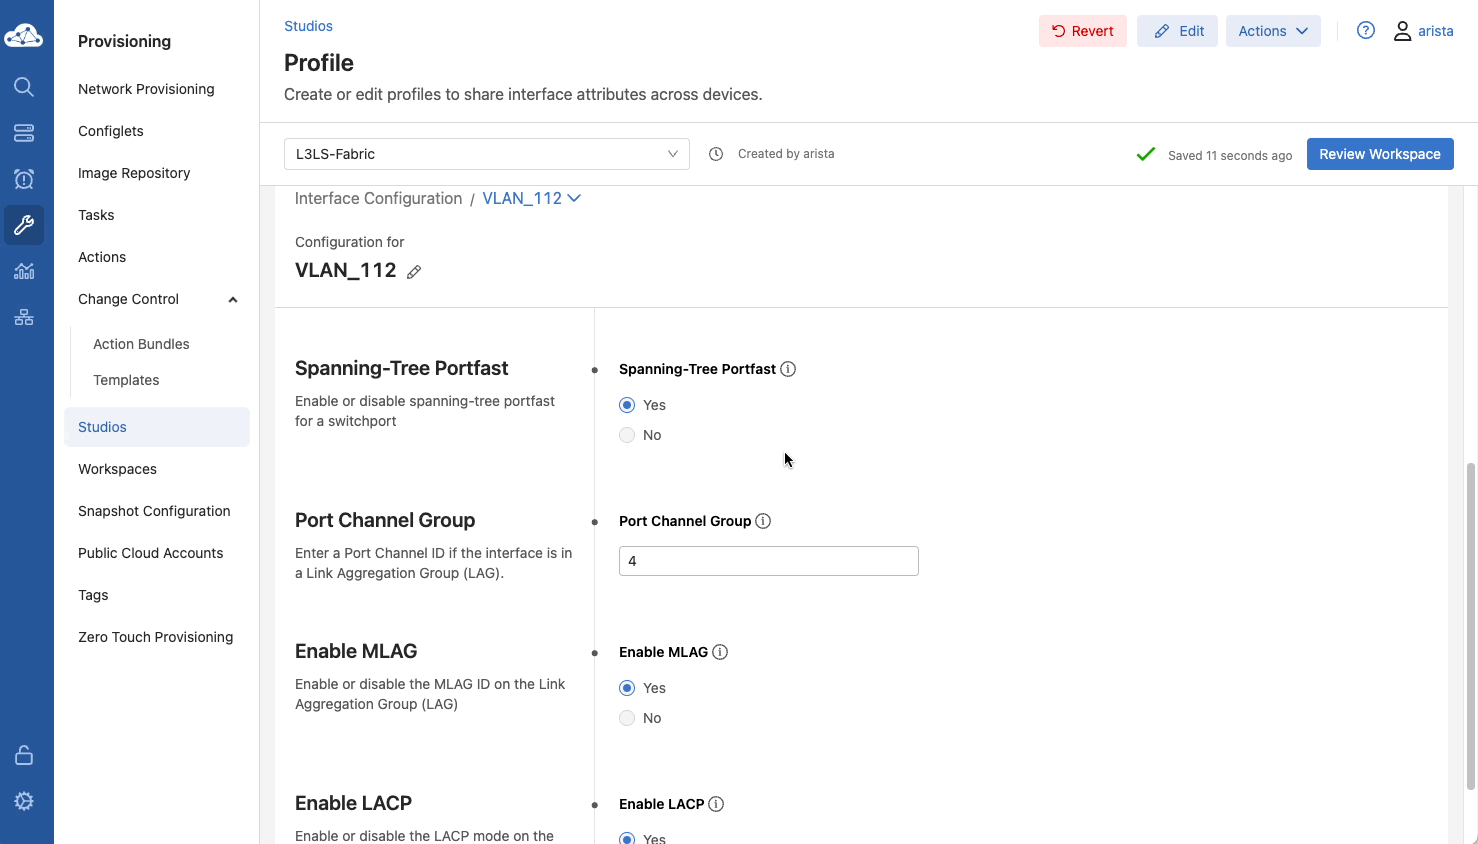
Task: Click the Review Workspace button
Action: 1379,154
